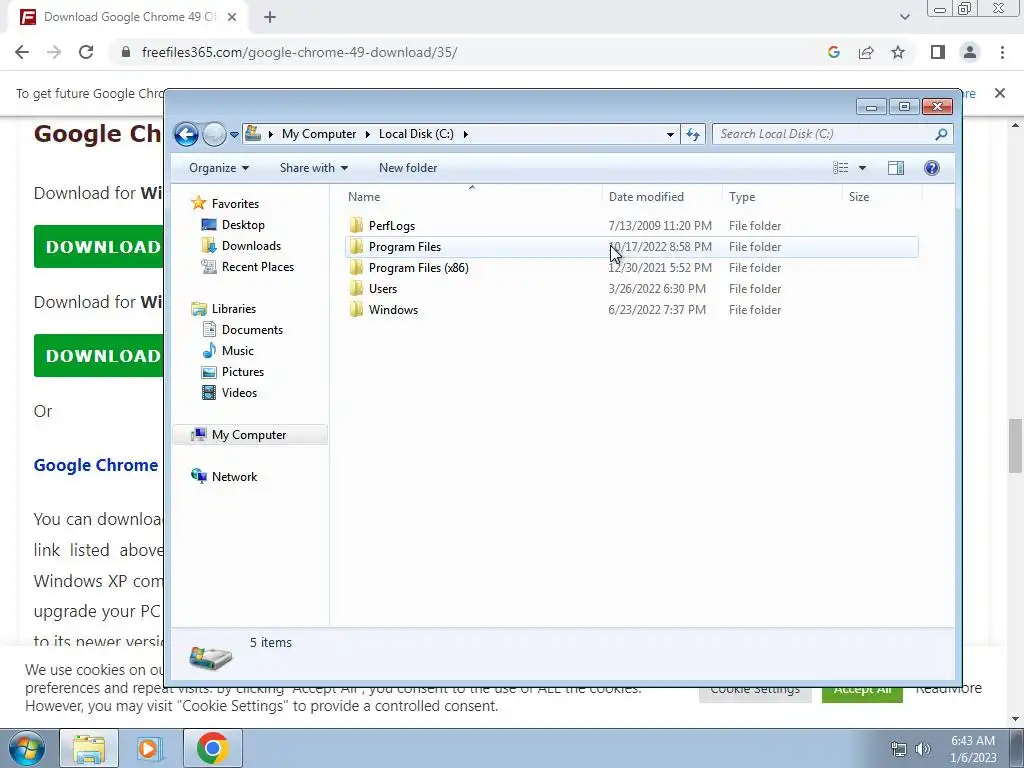
Task: Sort by Size column header
Action: (x=882, y=197)
